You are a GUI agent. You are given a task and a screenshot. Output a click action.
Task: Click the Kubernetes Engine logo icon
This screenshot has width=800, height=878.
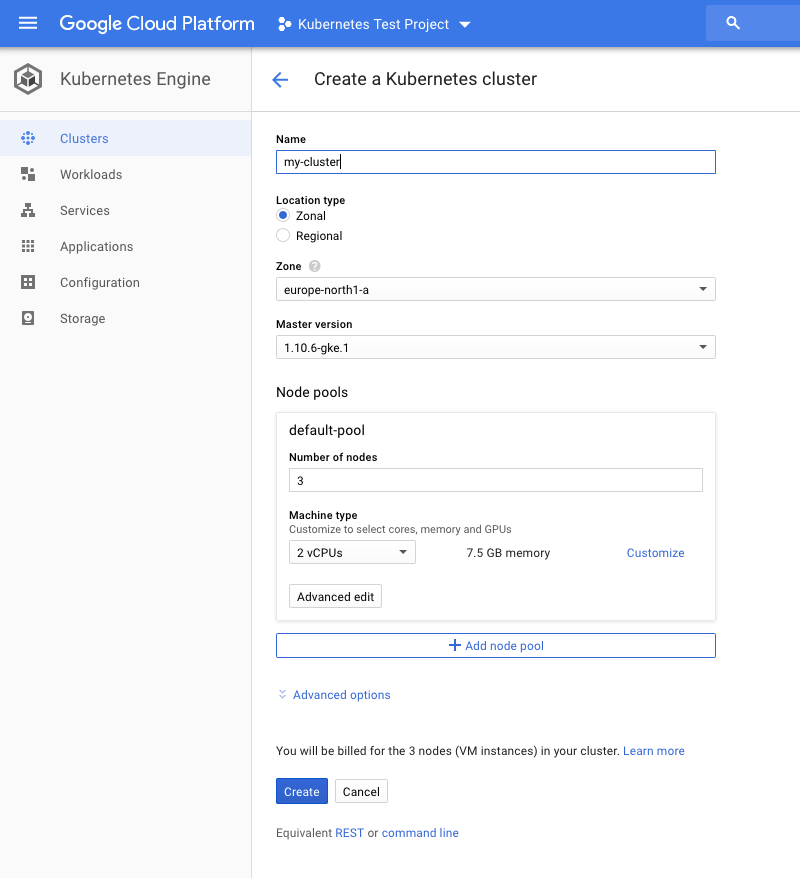point(28,79)
